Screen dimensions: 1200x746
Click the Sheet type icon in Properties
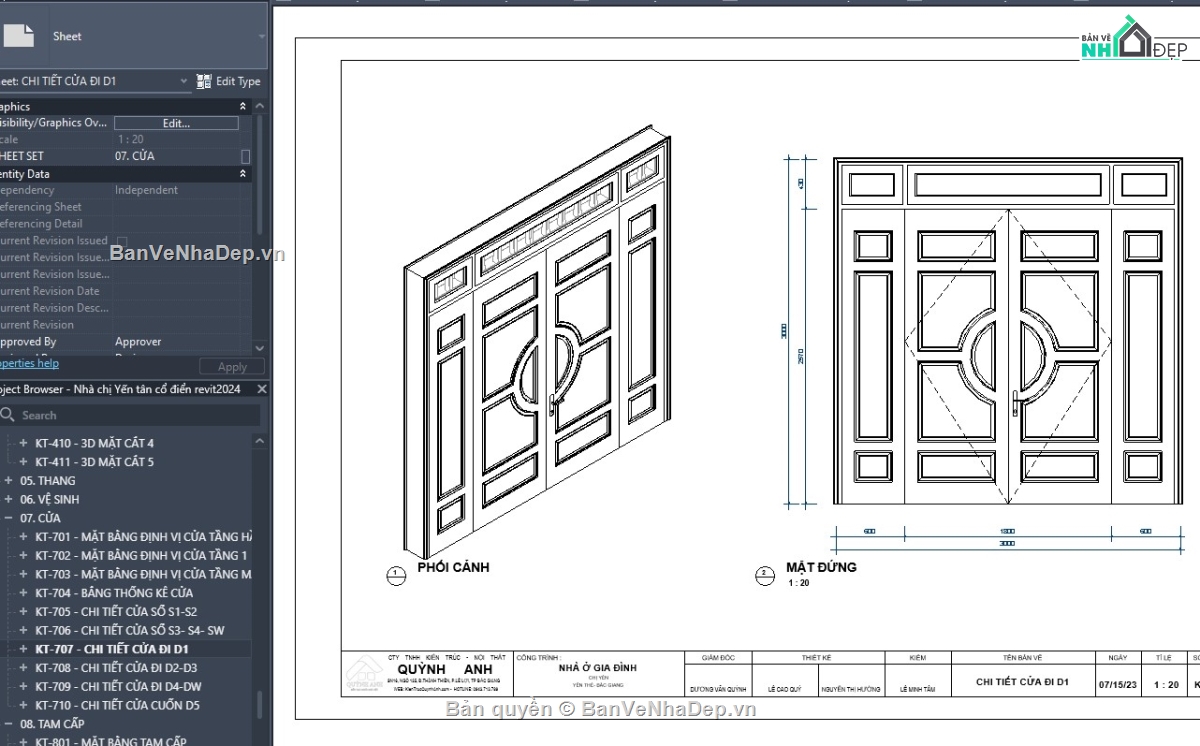coord(18,36)
